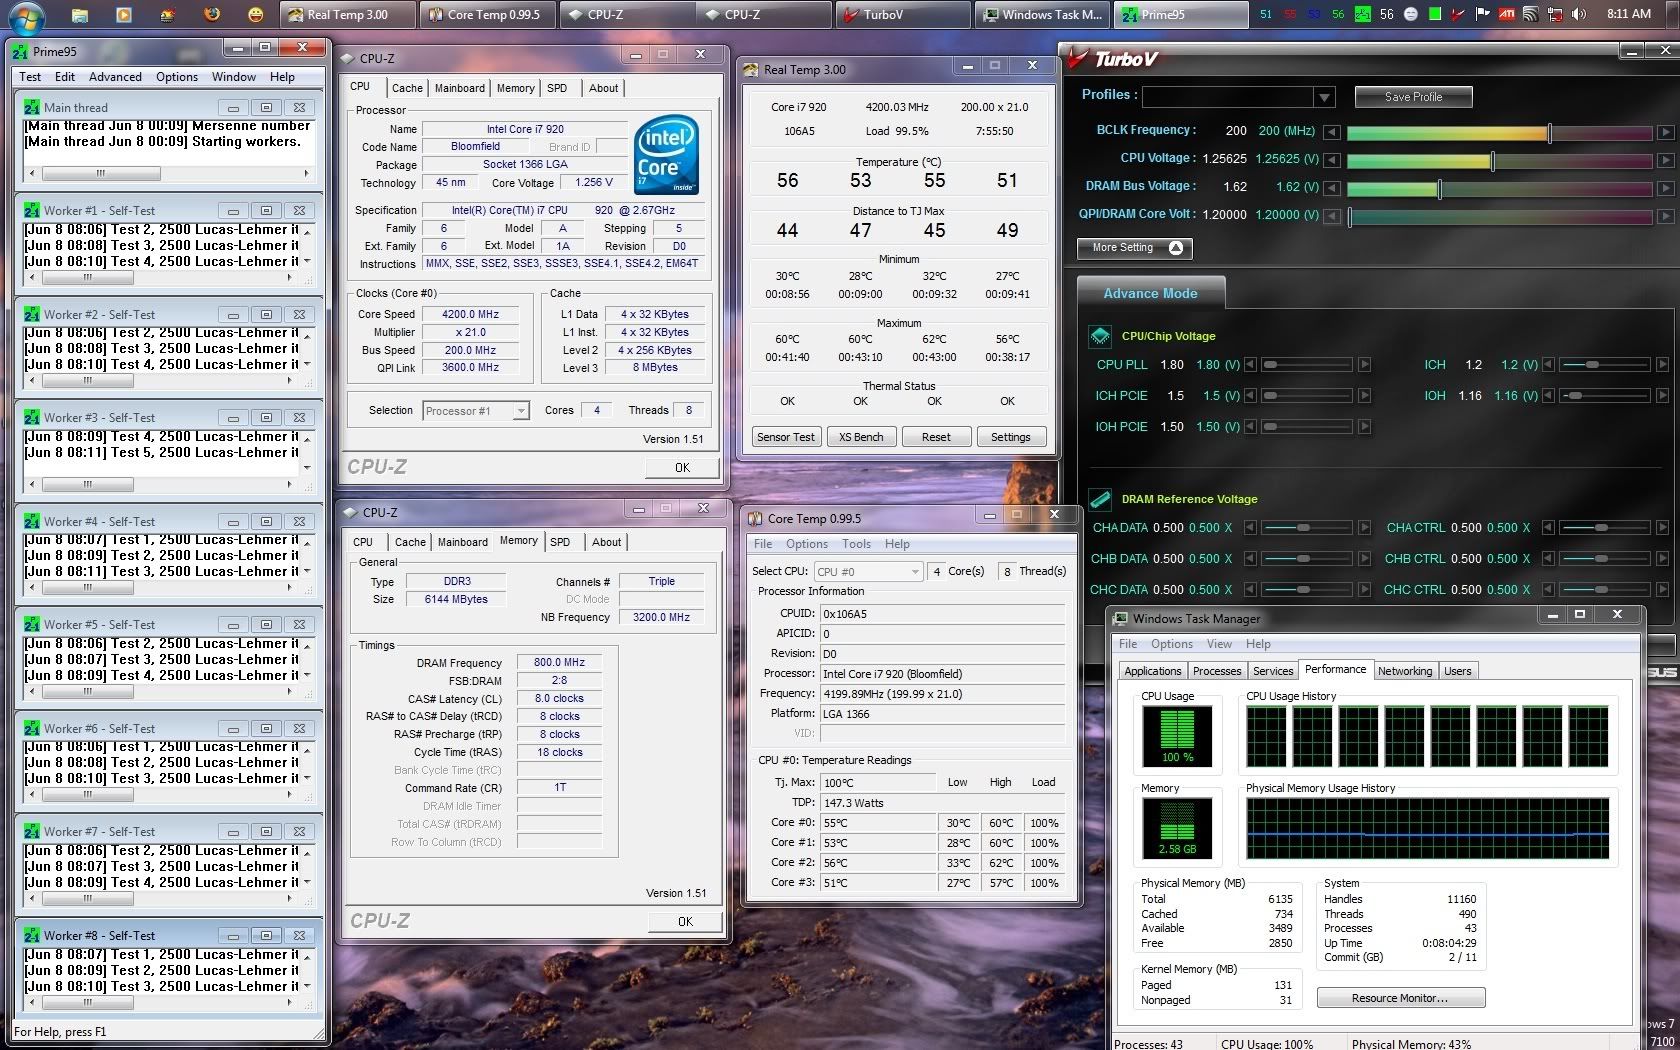This screenshot has width=1680, height=1050.
Task: Increase ICH PCIE voltage with right arrow
Action: pyautogui.click(x=1364, y=396)
